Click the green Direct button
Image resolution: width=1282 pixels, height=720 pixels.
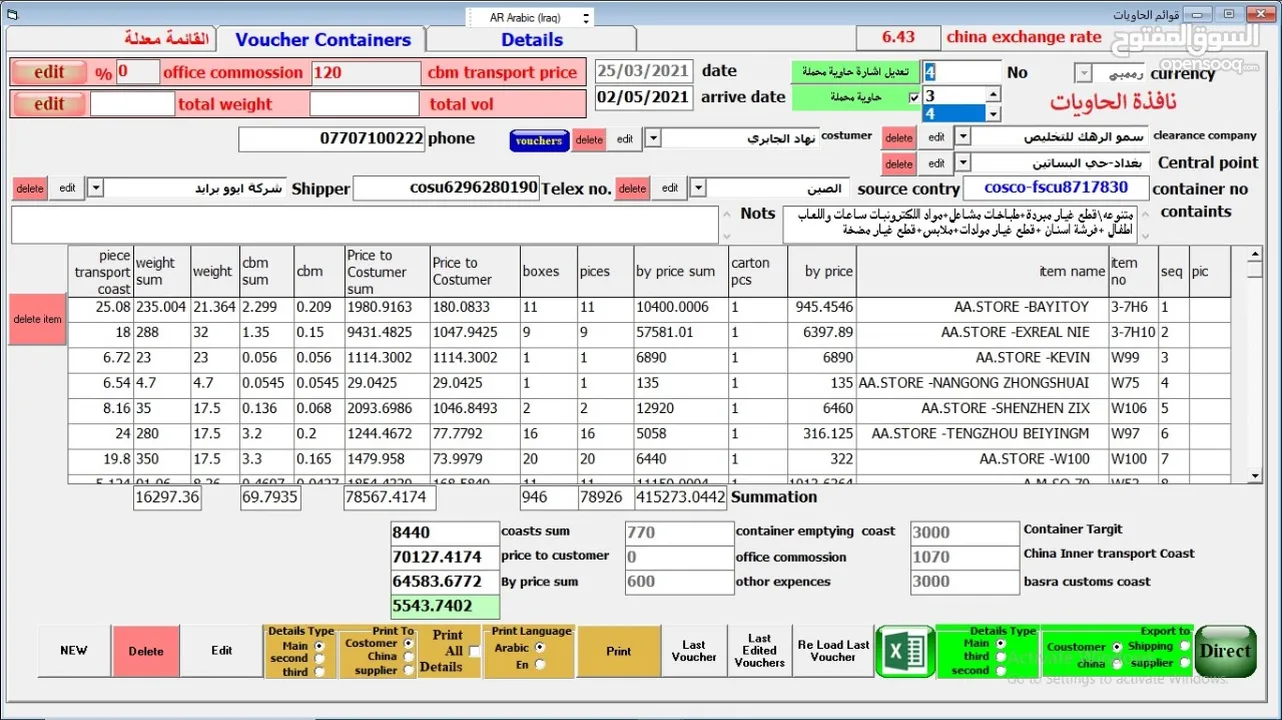coord(1225,651)
